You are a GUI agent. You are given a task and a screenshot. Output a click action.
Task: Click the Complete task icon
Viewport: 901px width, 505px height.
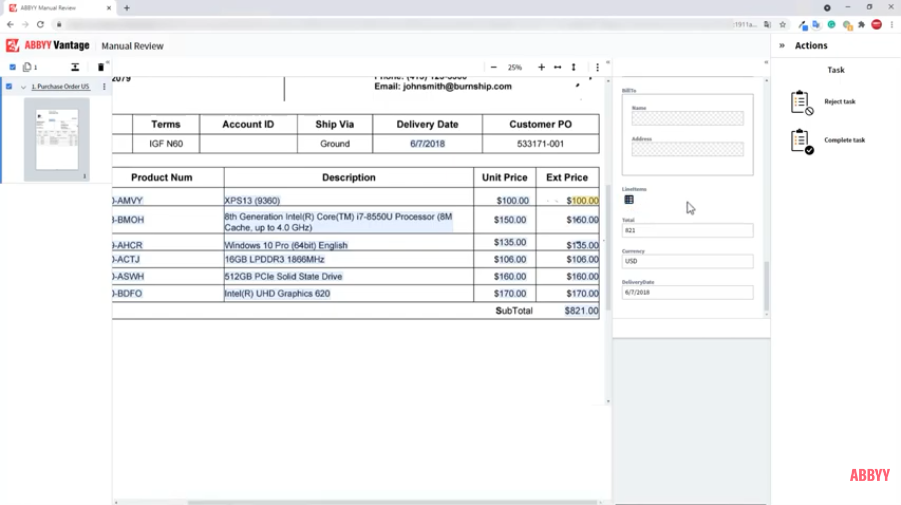(801, 141)
